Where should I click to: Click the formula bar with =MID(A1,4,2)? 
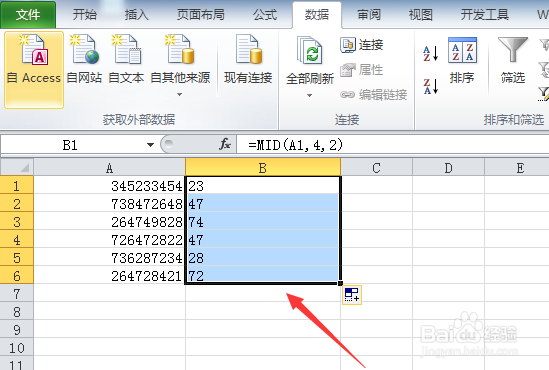(392, 145)
